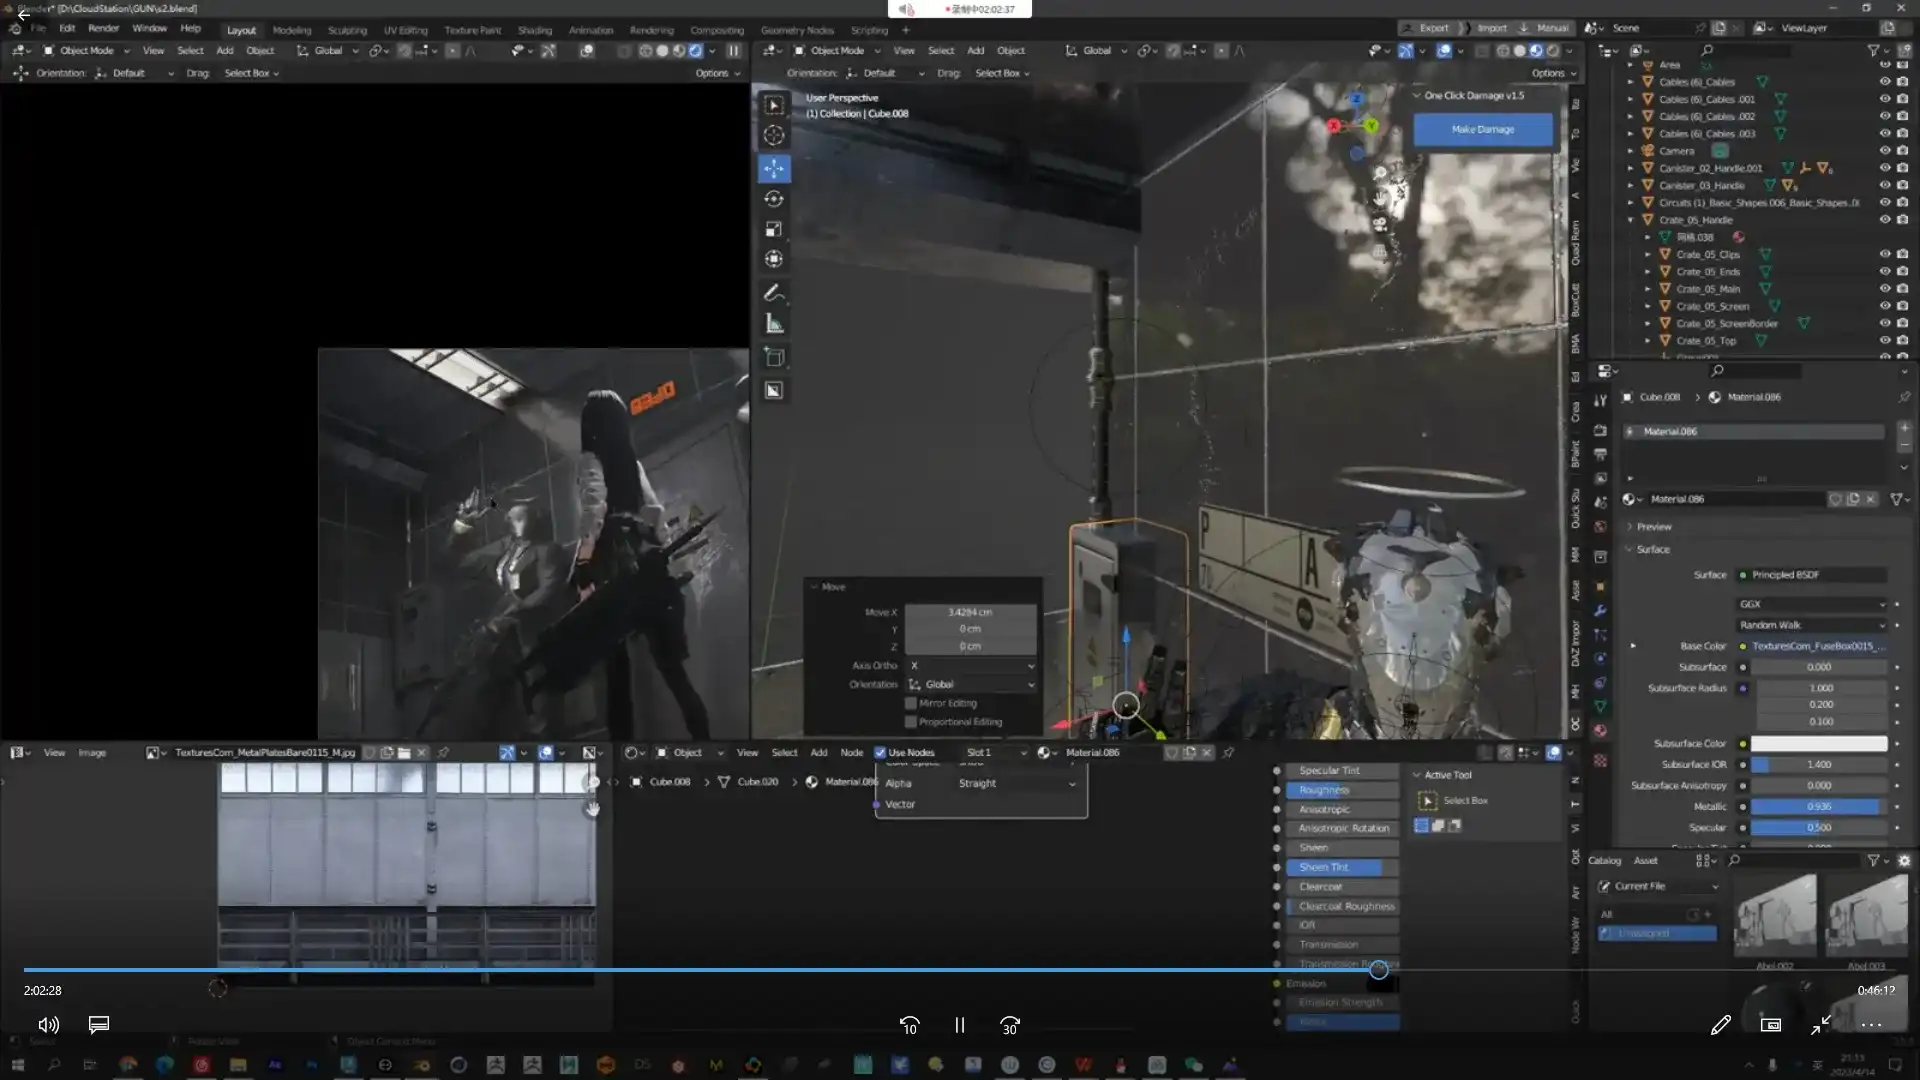Select the Add Cube tool
The height and width of the screenshot is (1080, 1920).
pos(774,357)
